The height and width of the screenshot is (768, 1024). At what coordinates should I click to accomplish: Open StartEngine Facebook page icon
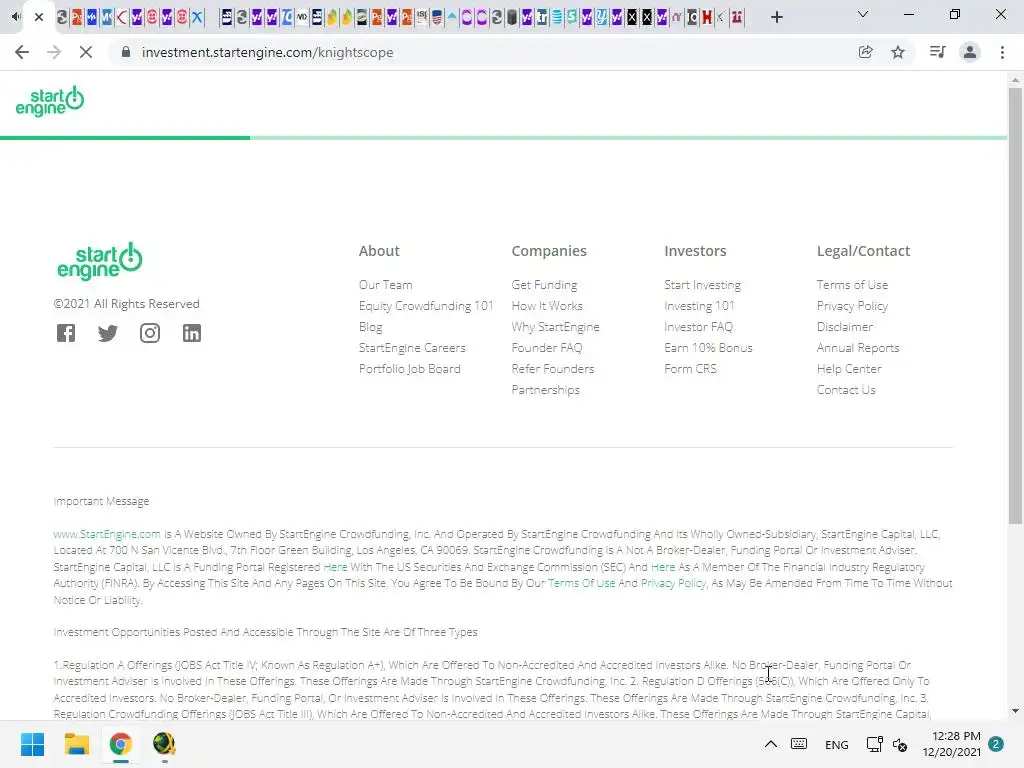66,333
